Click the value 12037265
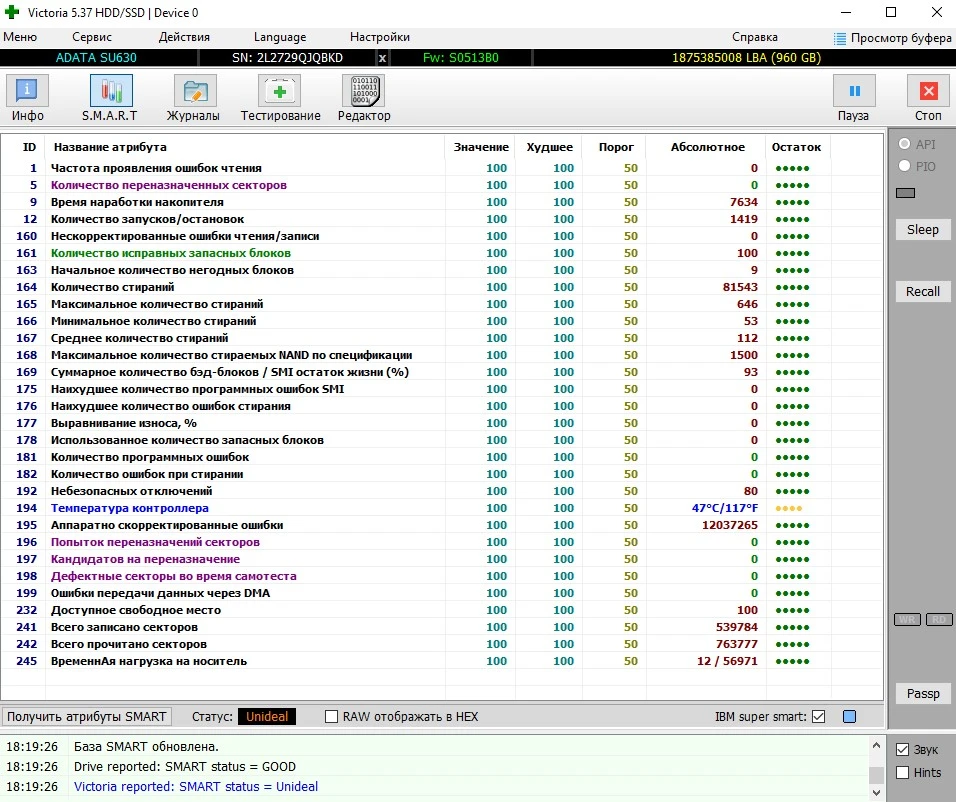Image resolution: width=956 pixels, height=802 pixels. tap(729, 525)
